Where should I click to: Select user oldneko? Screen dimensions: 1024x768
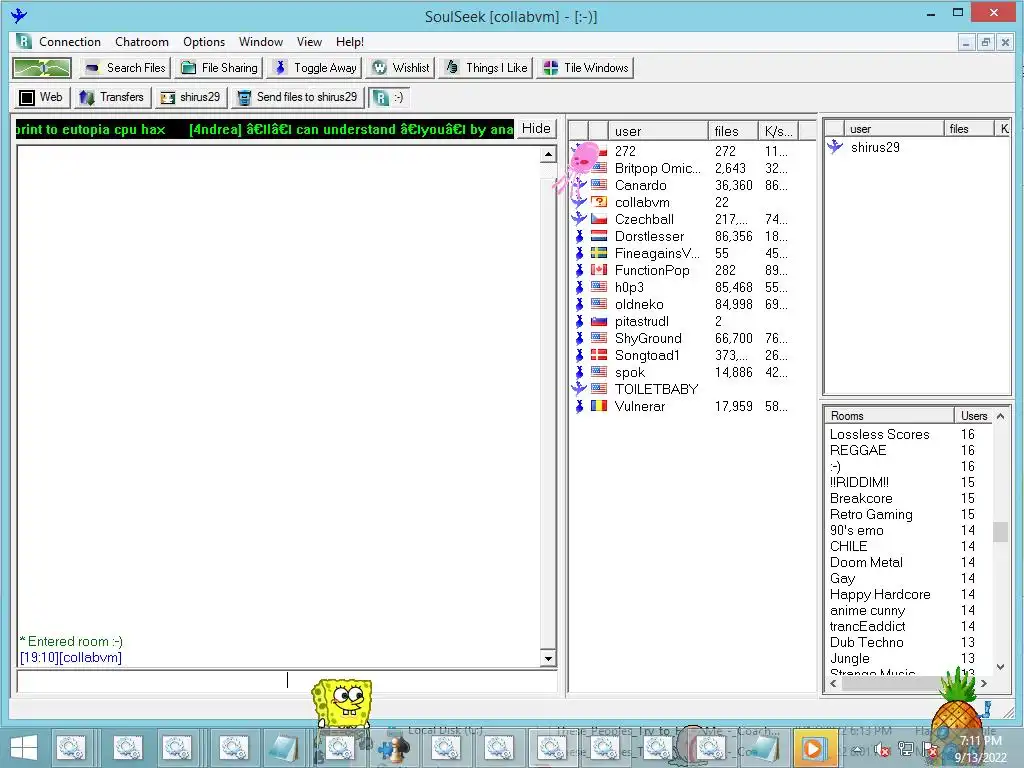[639, 304]
